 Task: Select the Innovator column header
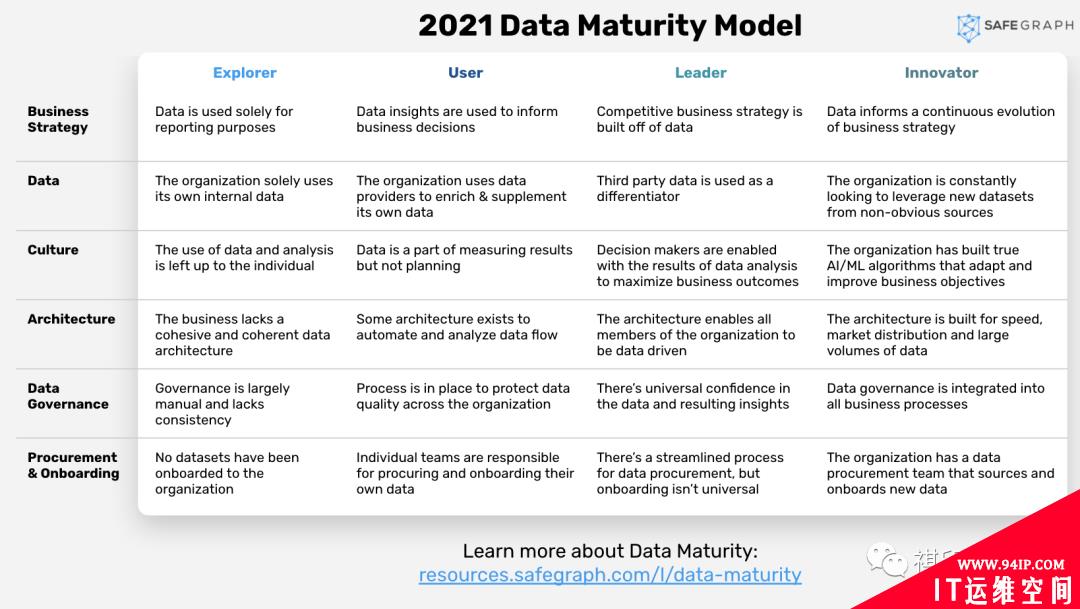(x=941, y=73)
